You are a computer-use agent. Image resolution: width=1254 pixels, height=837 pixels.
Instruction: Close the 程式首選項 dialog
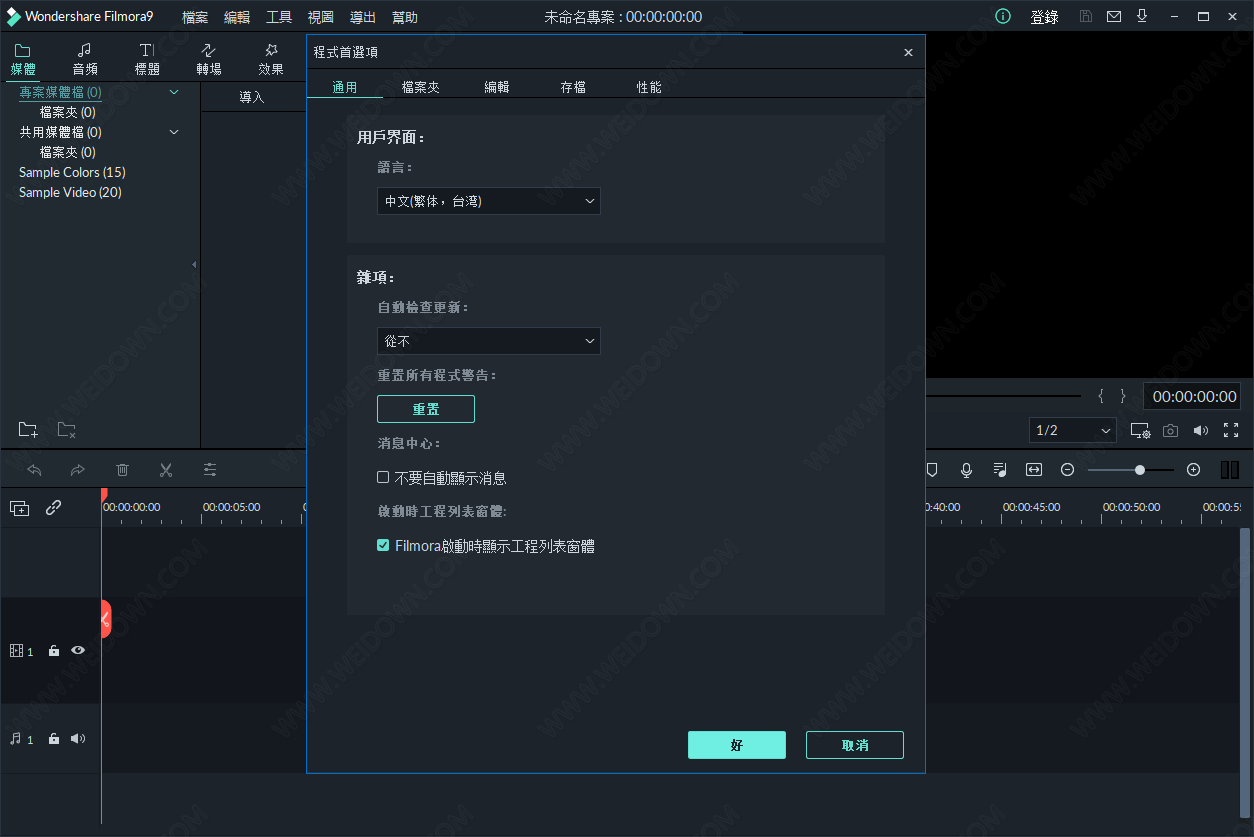point(908,52)
